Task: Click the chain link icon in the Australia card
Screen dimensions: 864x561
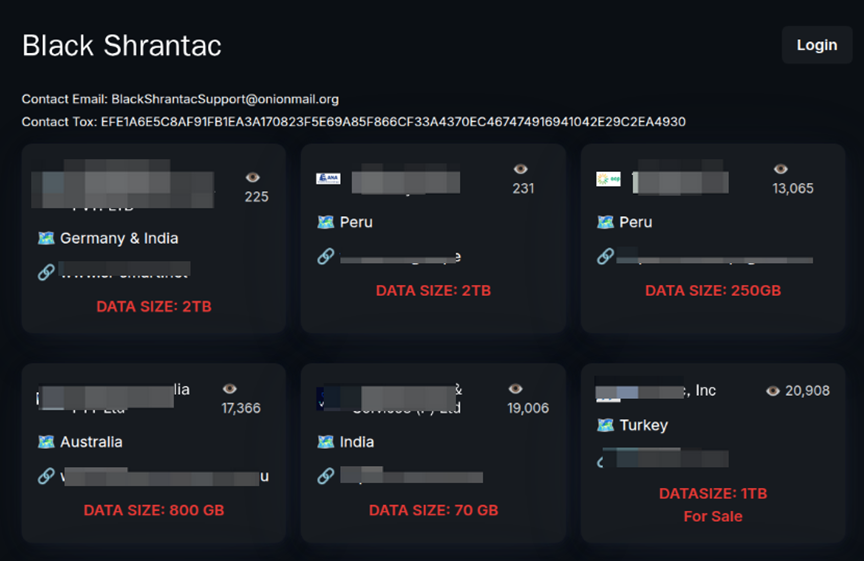Action: coord(46,476)
